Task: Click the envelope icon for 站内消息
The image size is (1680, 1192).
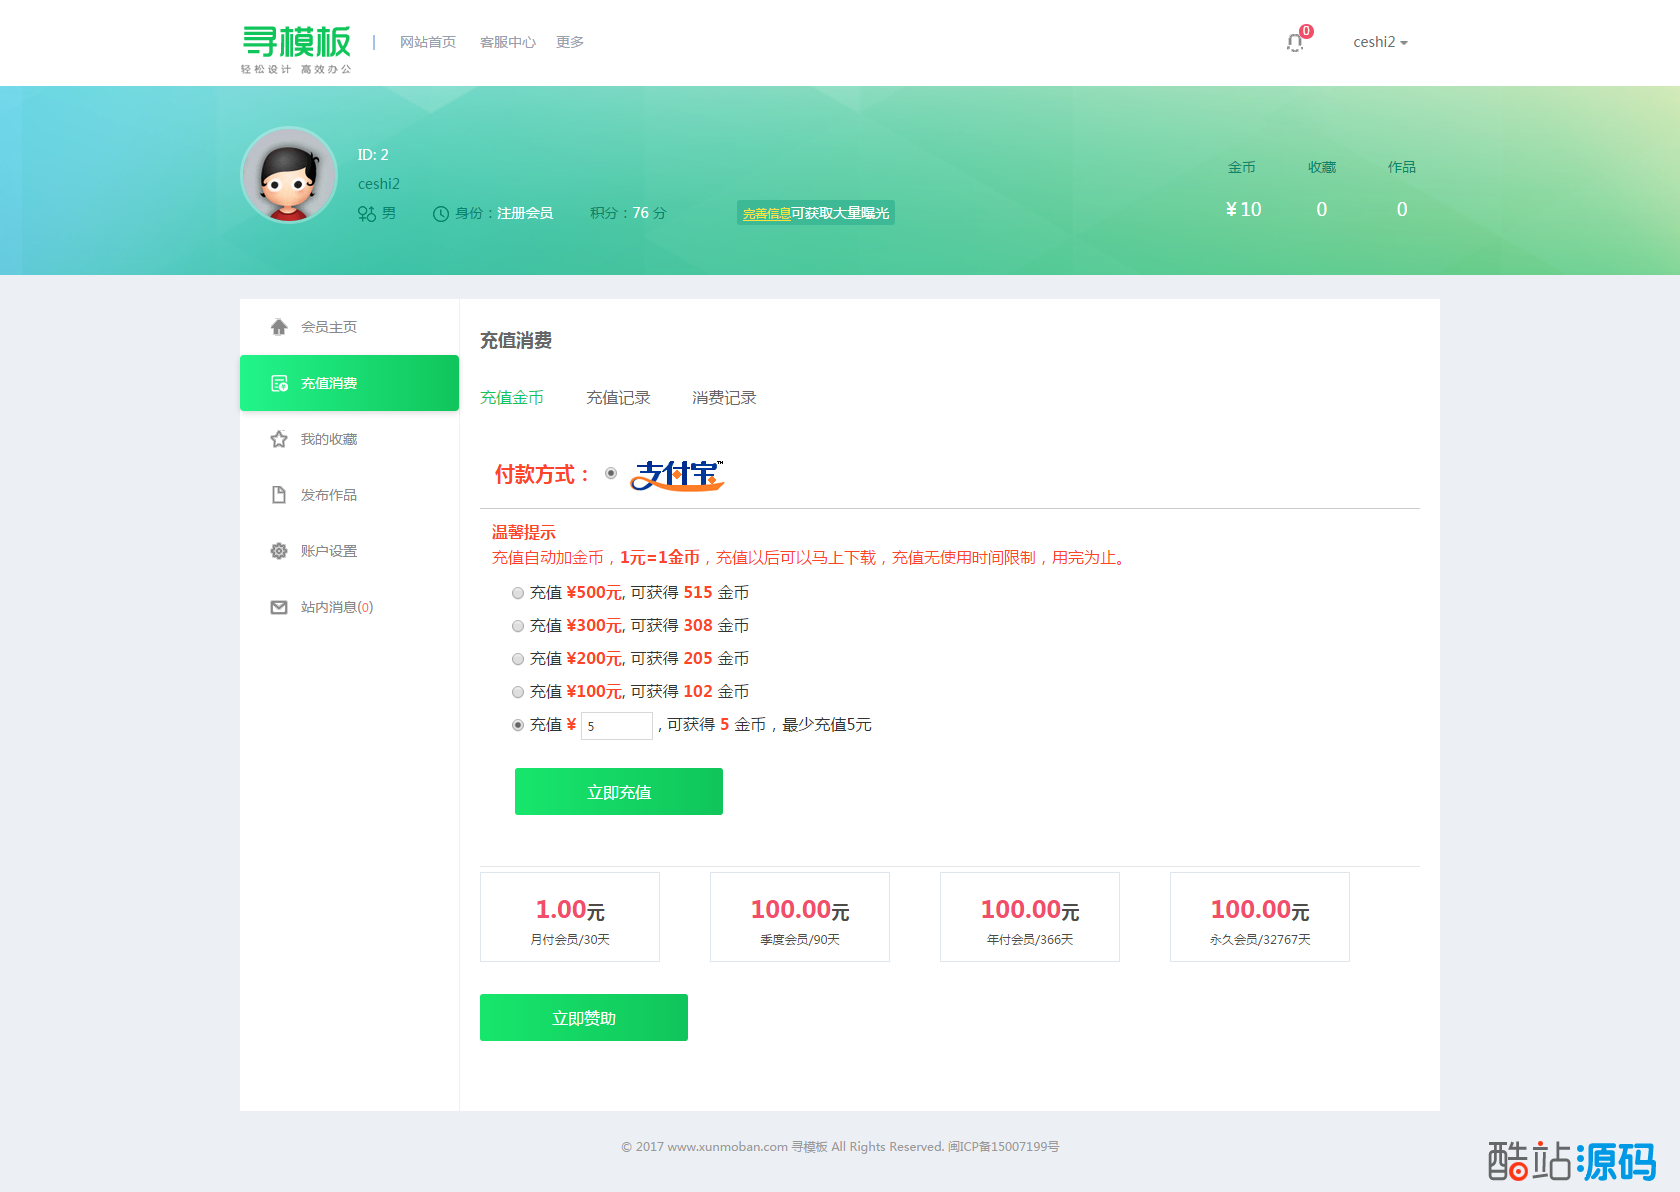Action: (x=279, y=607)
